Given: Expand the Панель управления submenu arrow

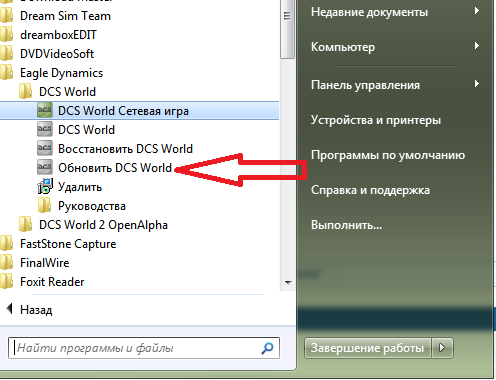Looking at the screenshot, I should pos(477,84).
